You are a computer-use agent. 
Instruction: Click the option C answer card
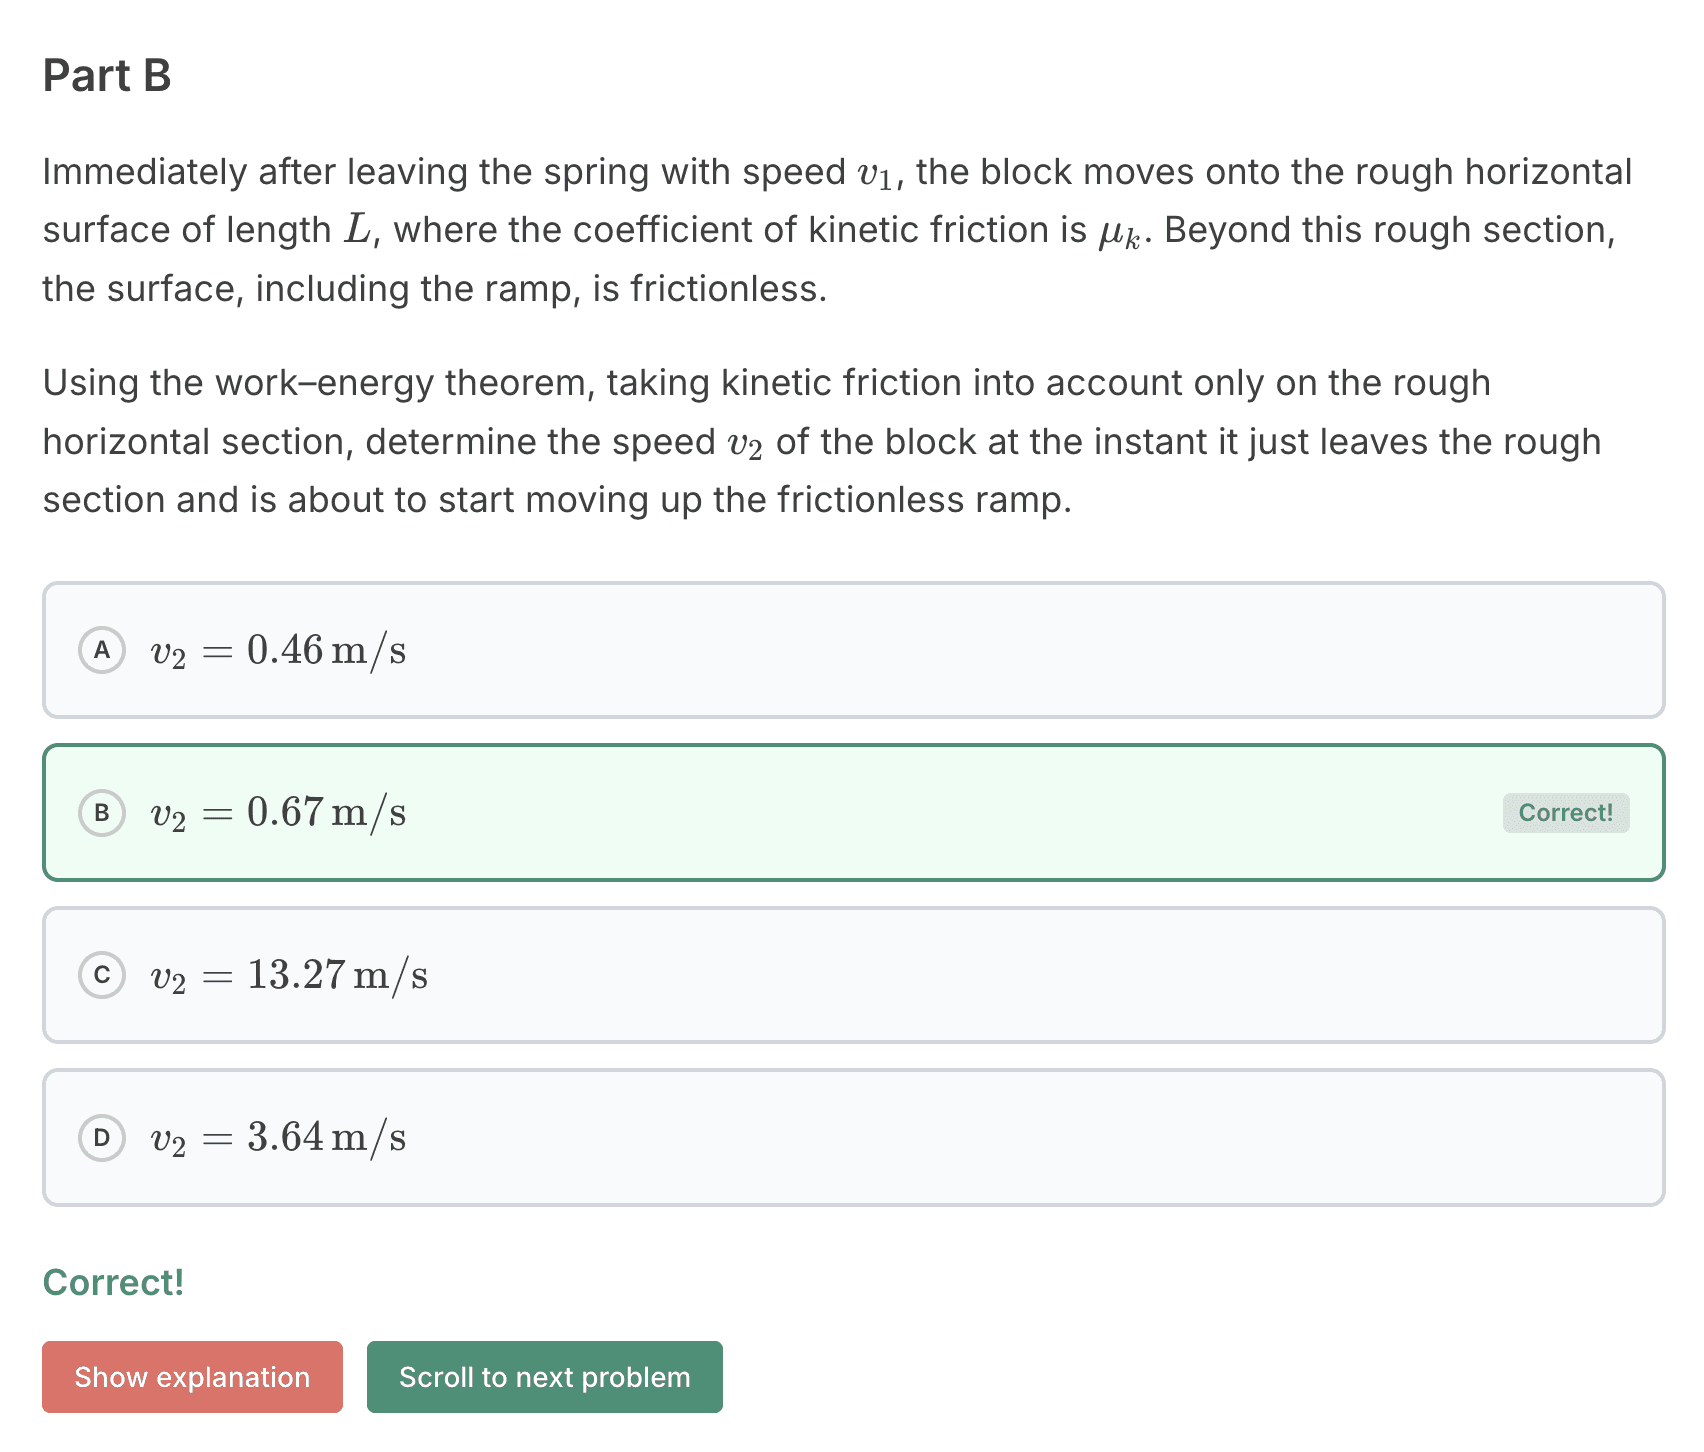pos(850,975)
